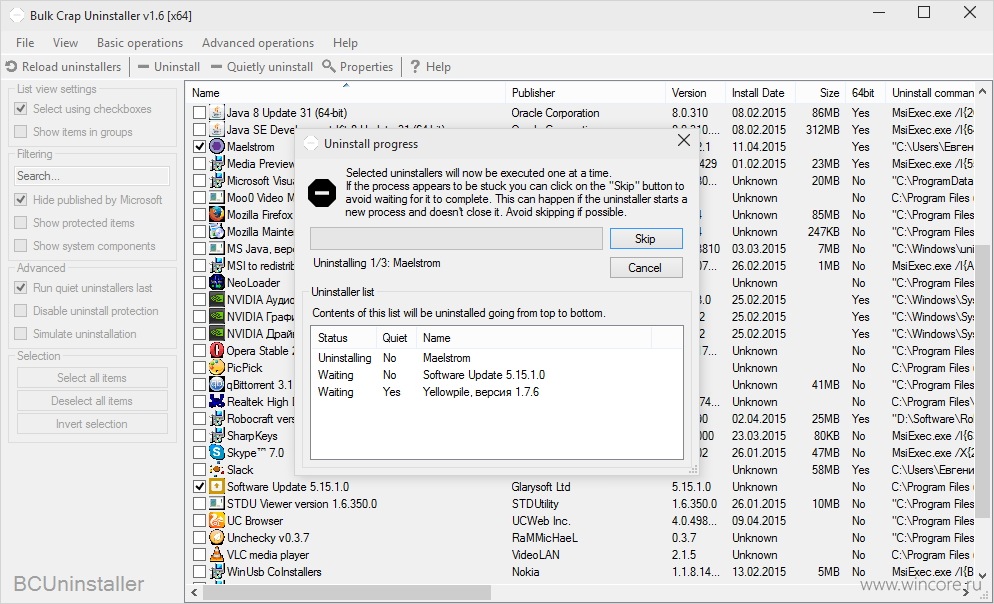The height and width of the screenshot is (604, 994).
Task: Open the Help menu in menu bar
Action: pos(345,42)
